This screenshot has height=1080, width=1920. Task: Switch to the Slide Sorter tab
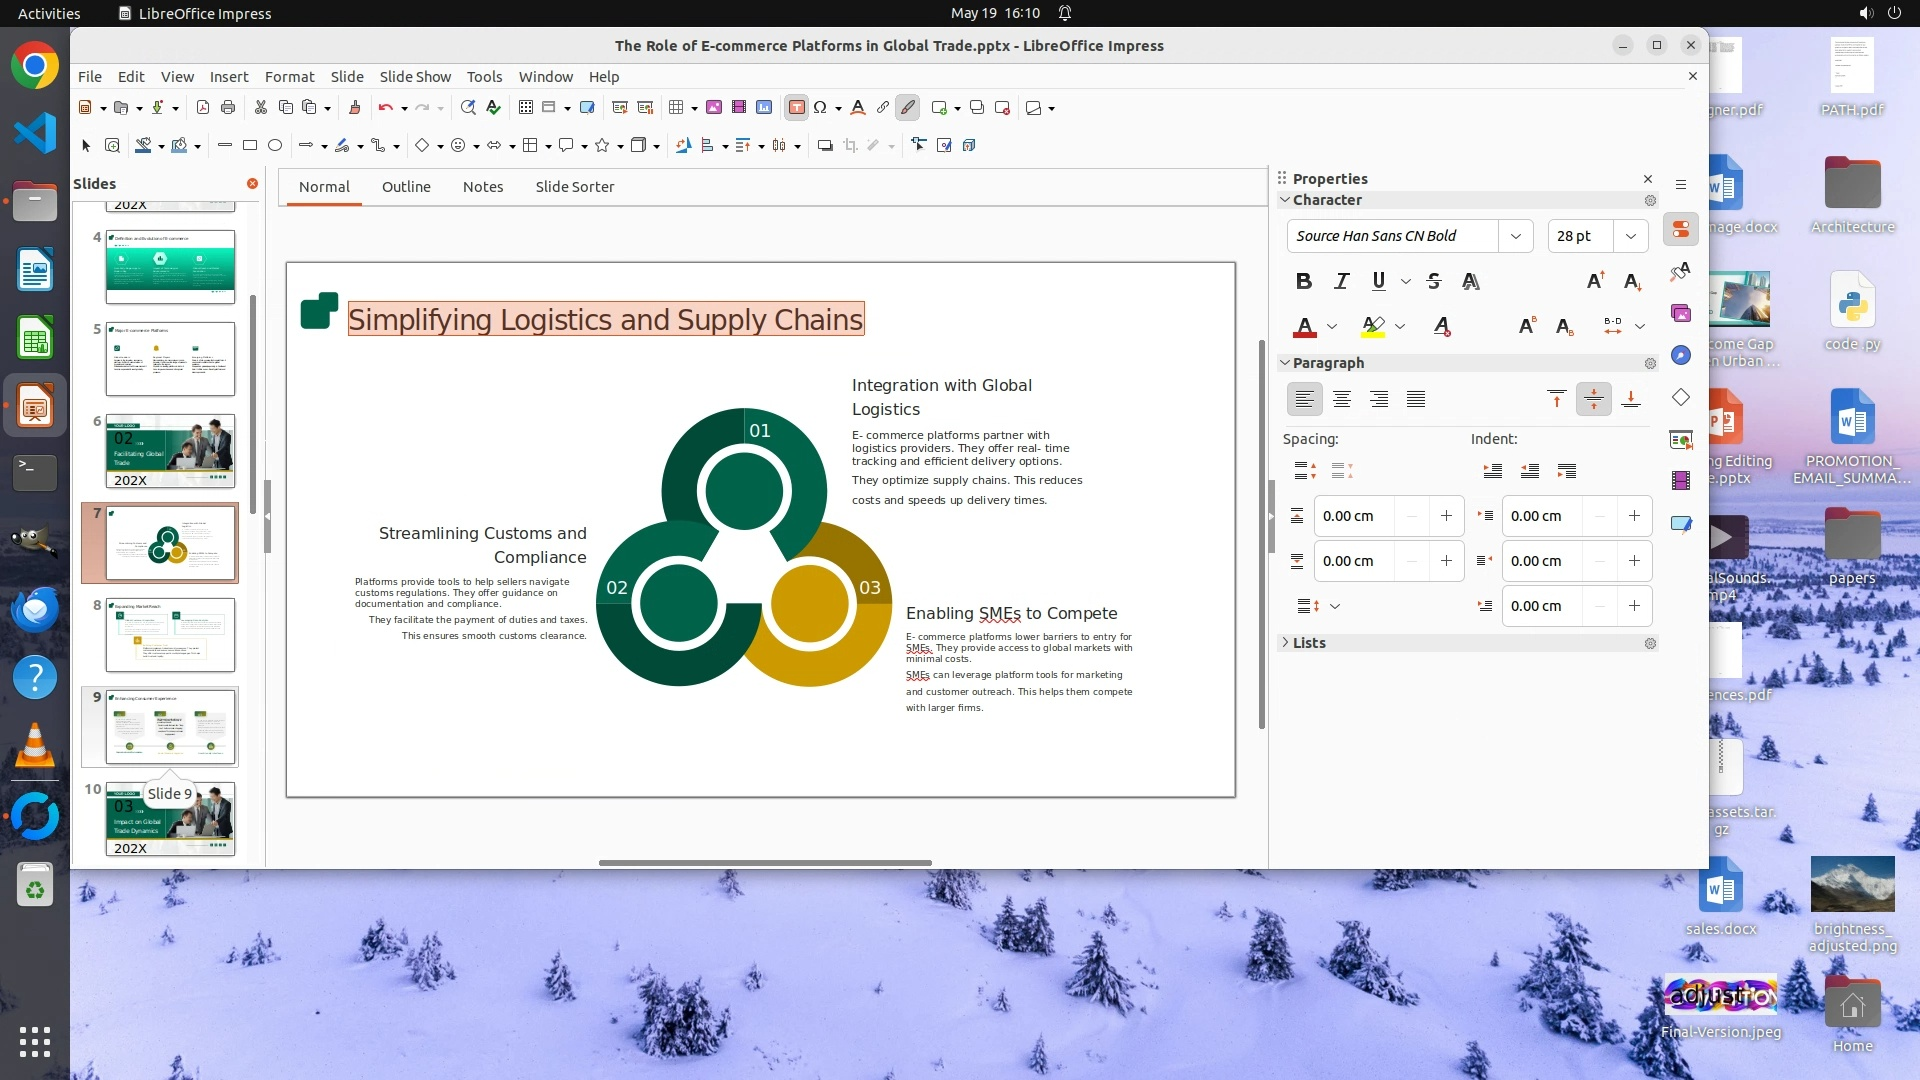[574, 187]
